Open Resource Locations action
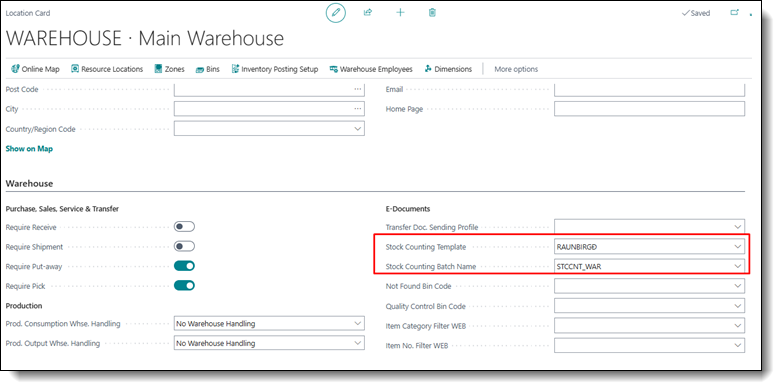The image size is (782, 391). point(107,69)
